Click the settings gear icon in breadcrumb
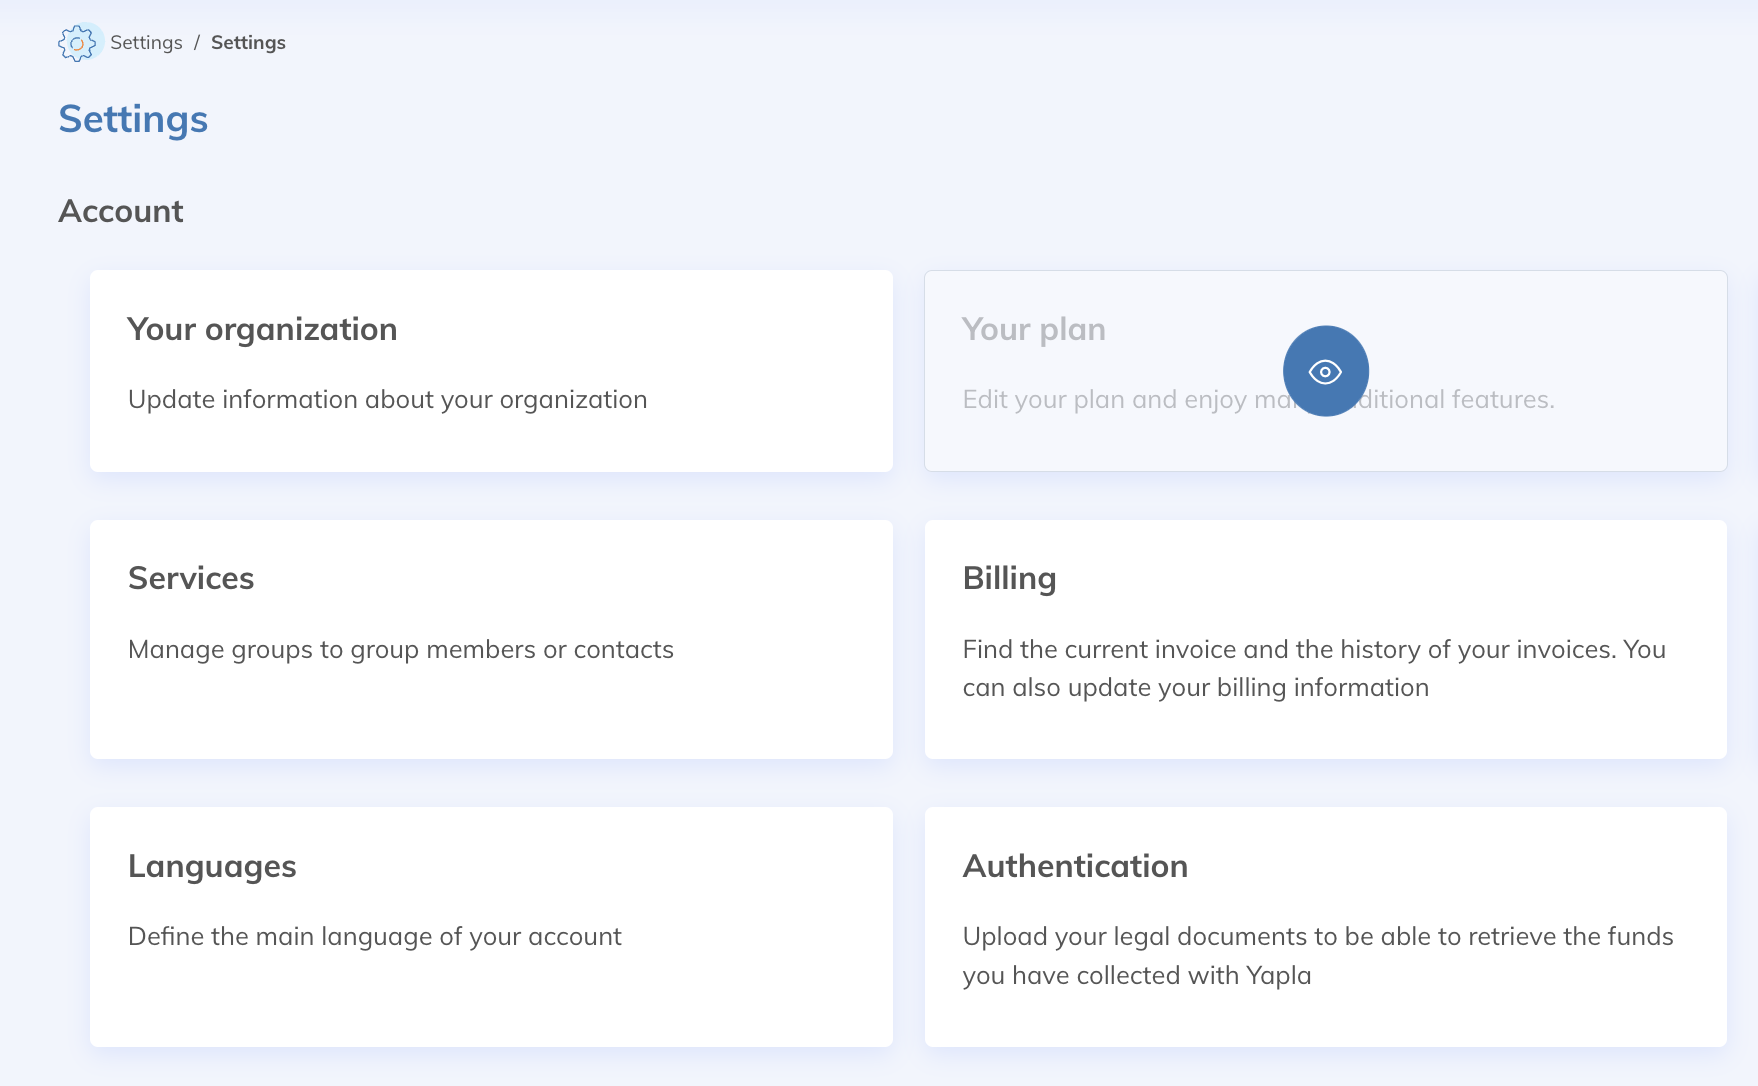 (77, 43)
